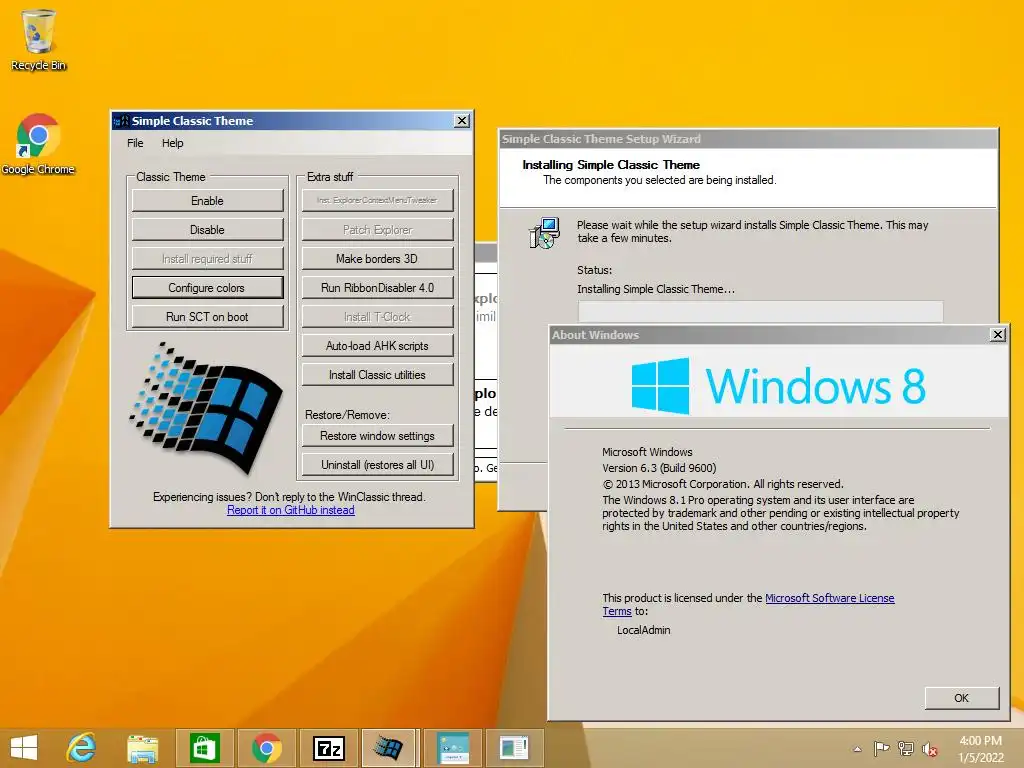The image size is (1024, 768).
Task: Click Restore window settings
Action: click(377, 436)
